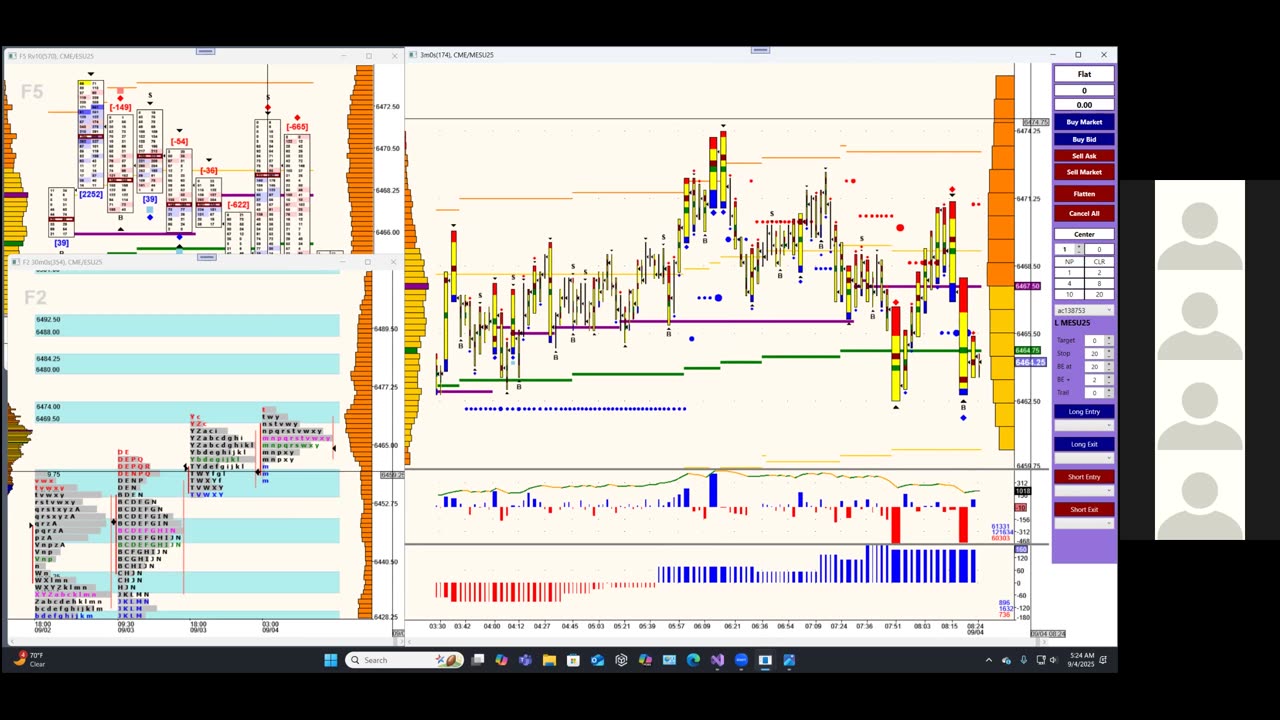
Task: Click the Short Exit button
Action: (x=1084, y=510)
